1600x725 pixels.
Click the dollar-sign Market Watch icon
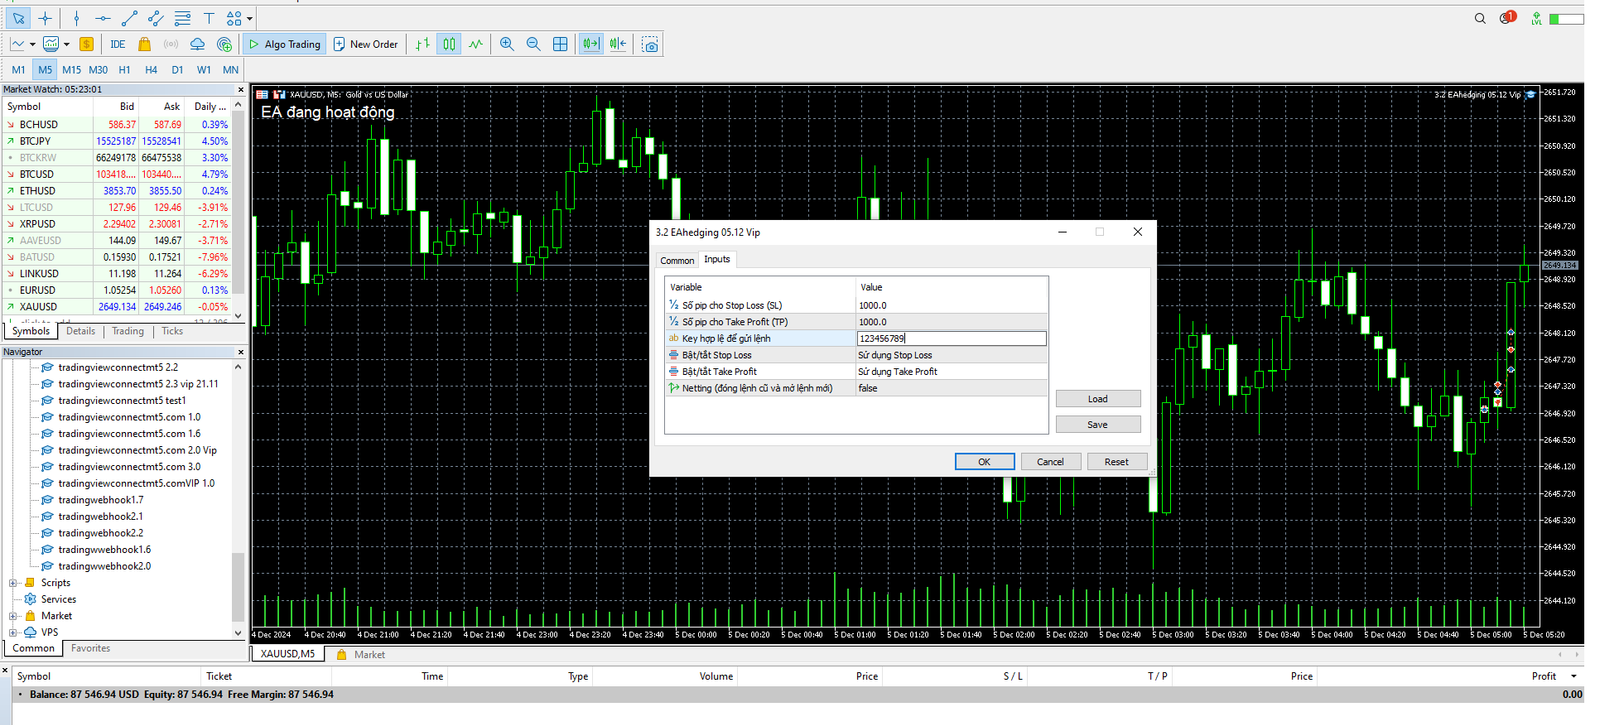[87, 44]
